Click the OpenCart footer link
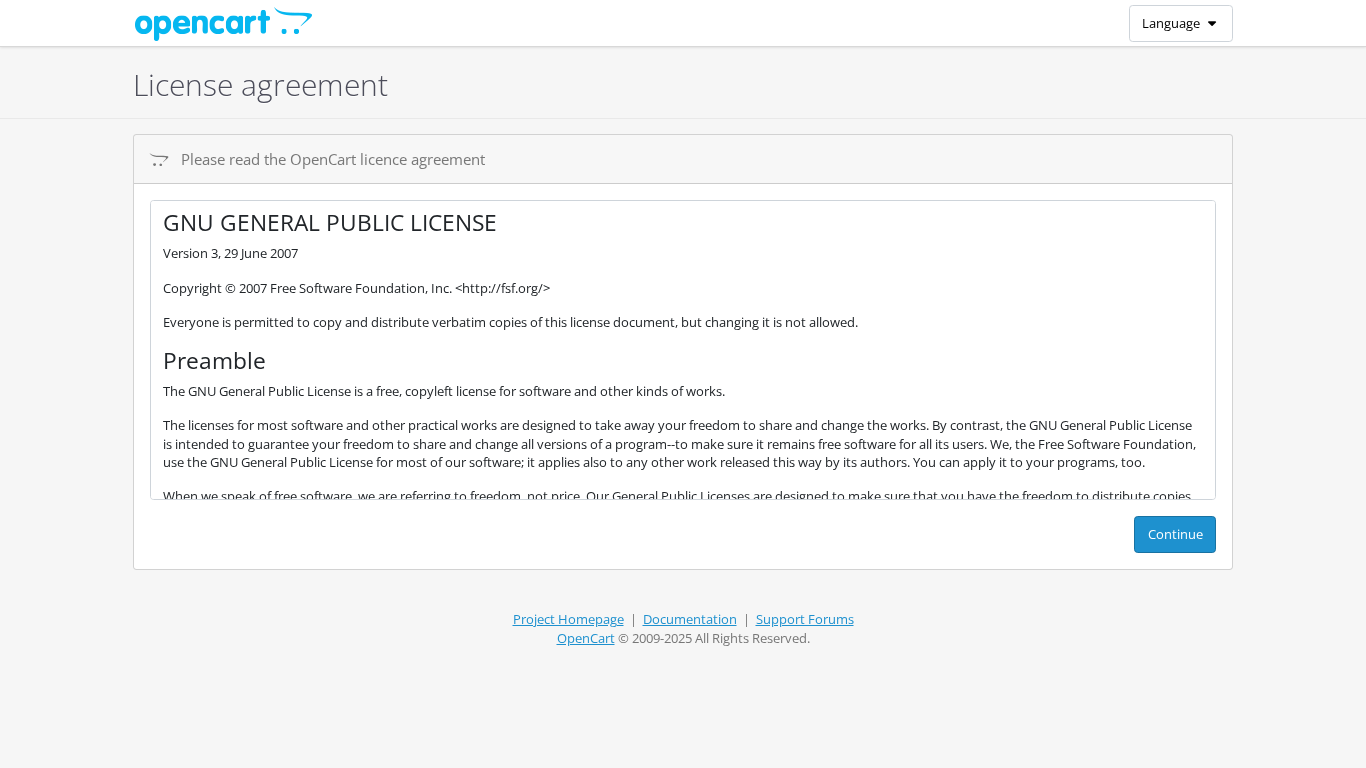Image resolution: width=1366 pixels, height=768 pixels. 585,638
